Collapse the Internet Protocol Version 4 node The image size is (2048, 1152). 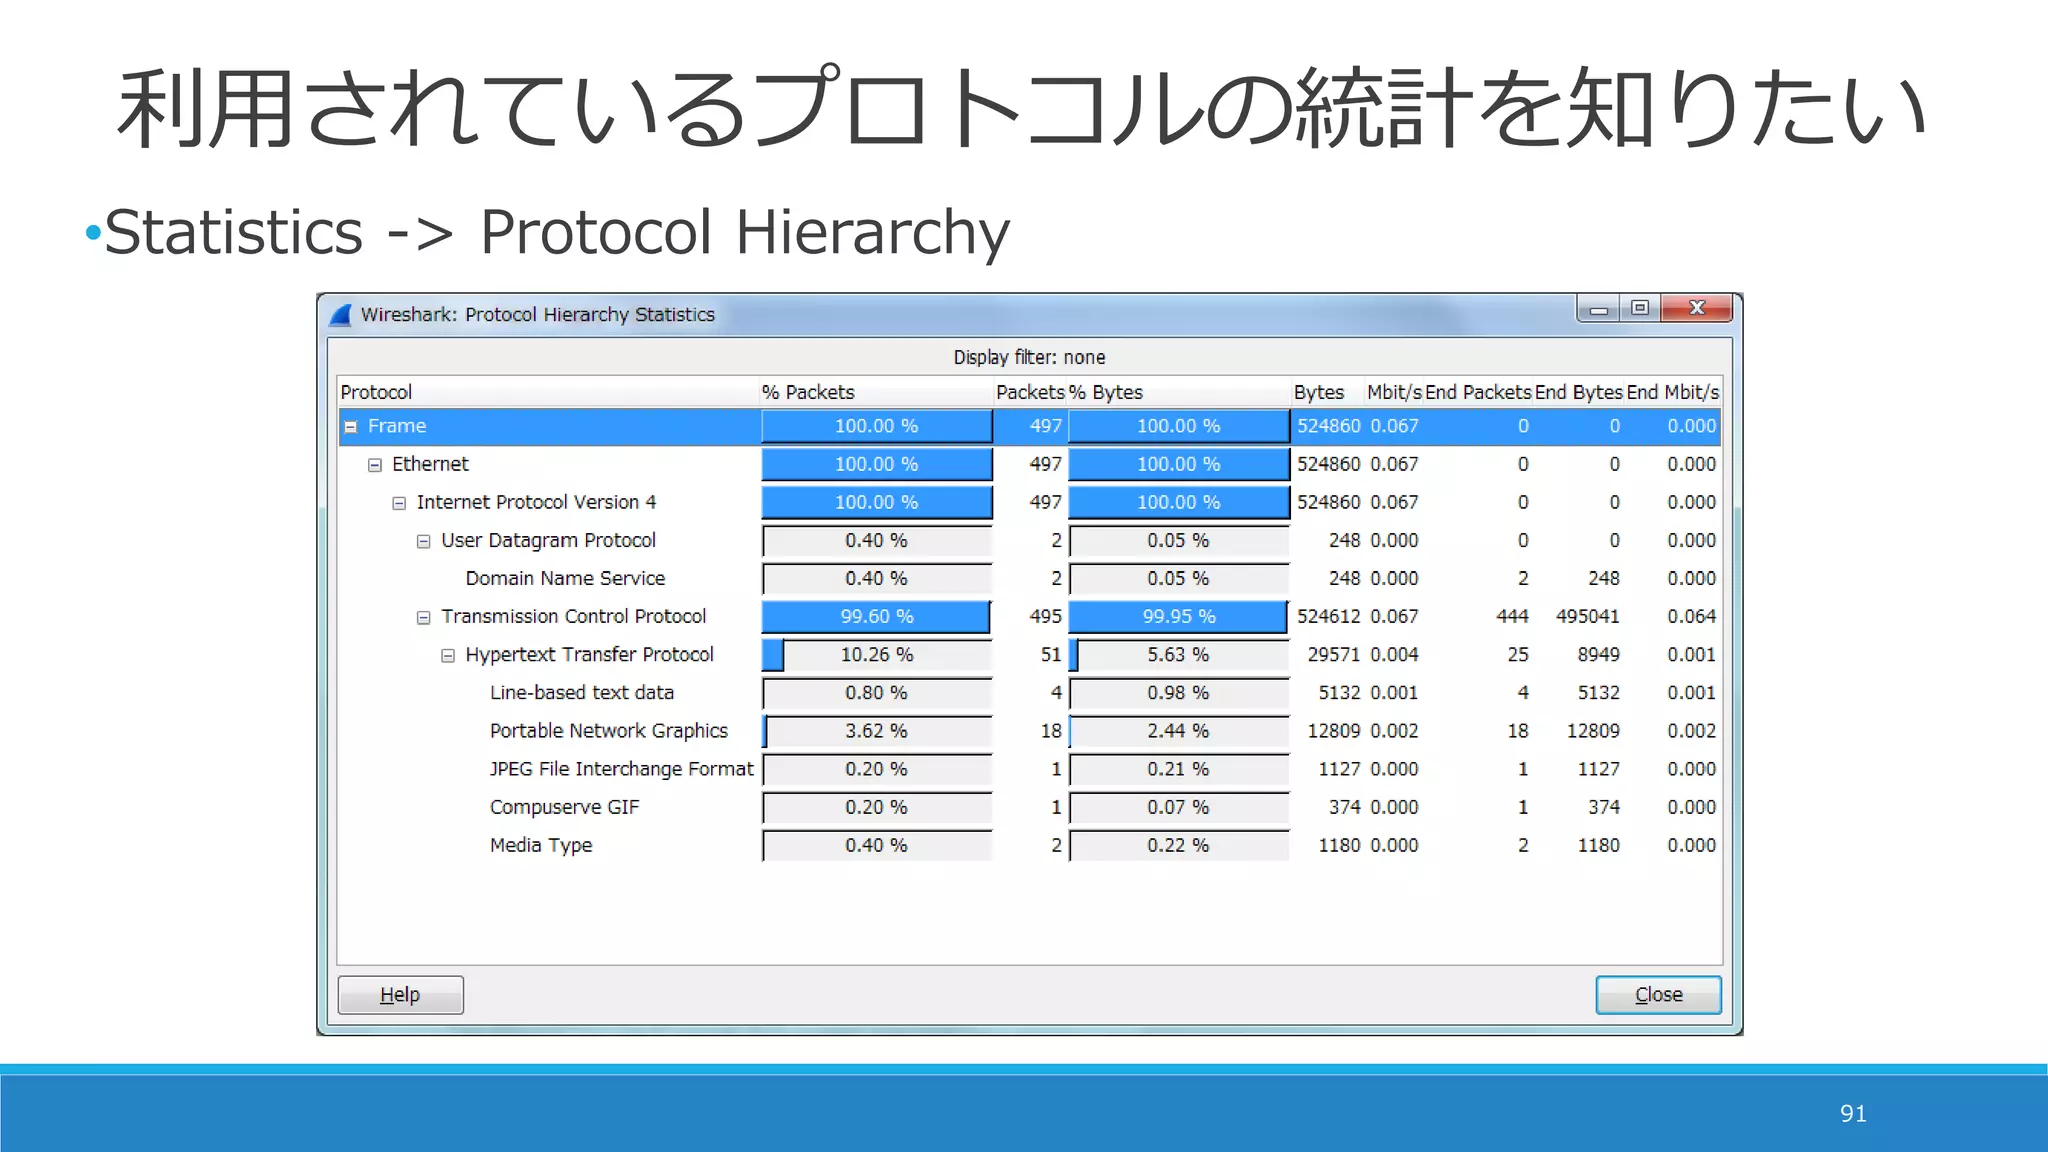[x=399, y=503]
